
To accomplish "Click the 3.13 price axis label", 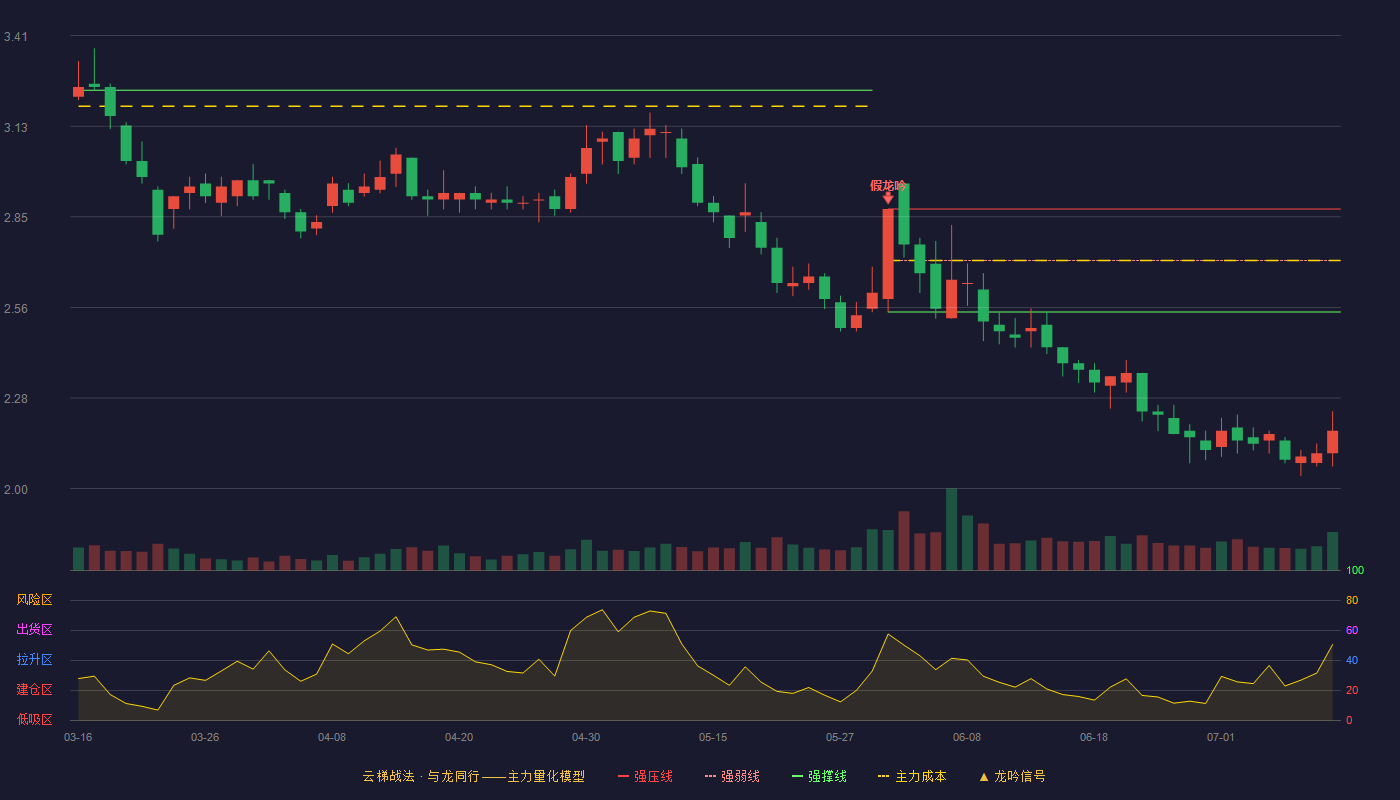I will point(16,128).
